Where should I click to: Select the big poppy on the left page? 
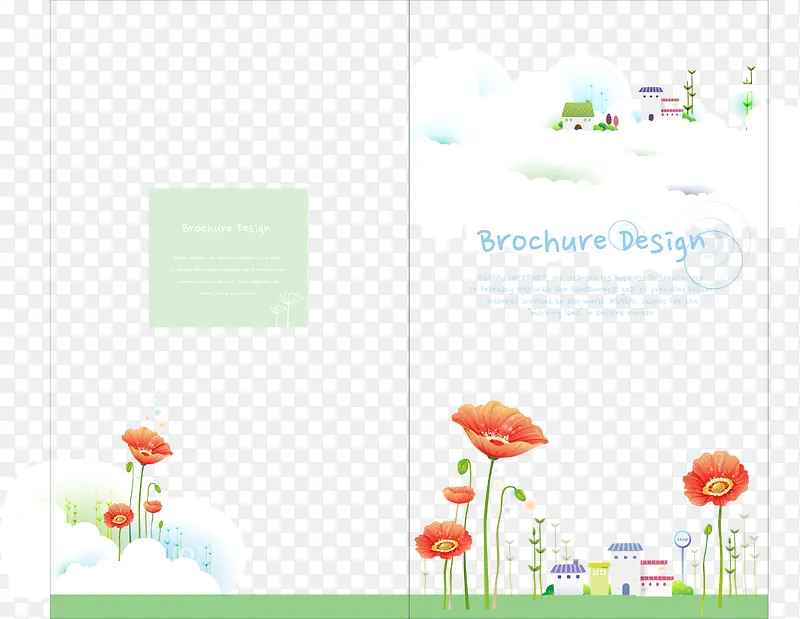(x=146, y=445)
